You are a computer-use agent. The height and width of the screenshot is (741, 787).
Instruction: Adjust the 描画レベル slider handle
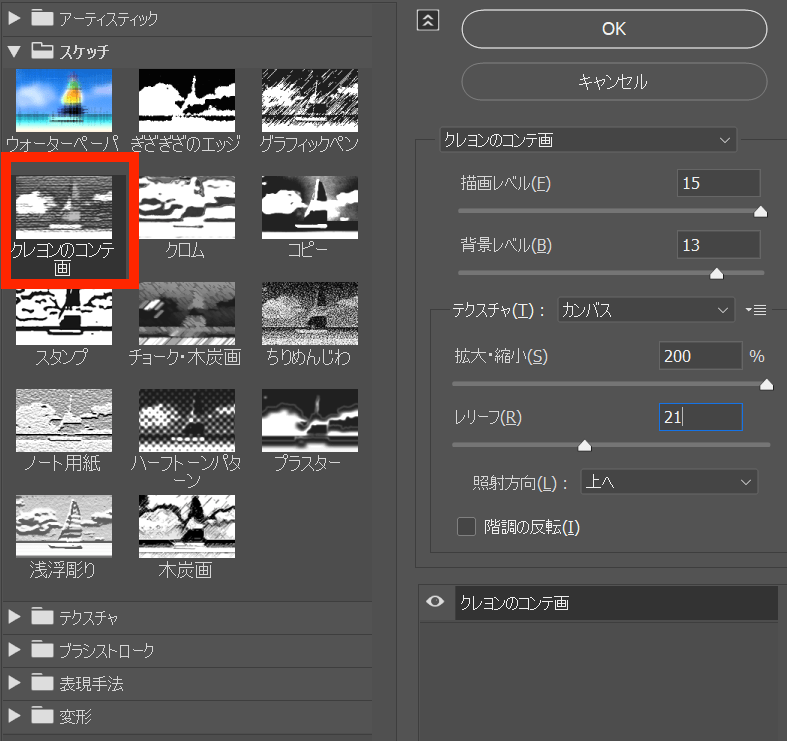(760, 212)
